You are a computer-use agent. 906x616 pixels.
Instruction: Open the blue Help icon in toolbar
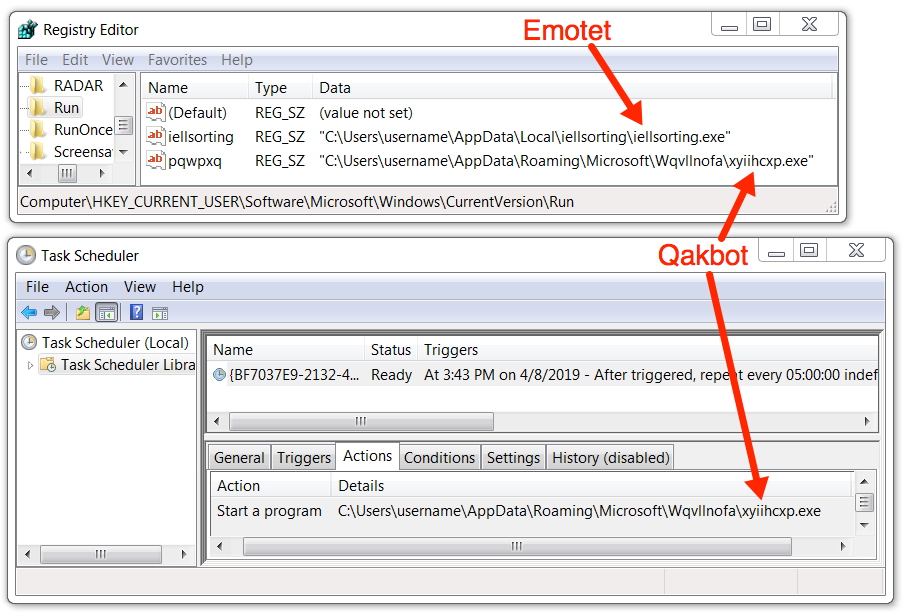coord(136,312)
